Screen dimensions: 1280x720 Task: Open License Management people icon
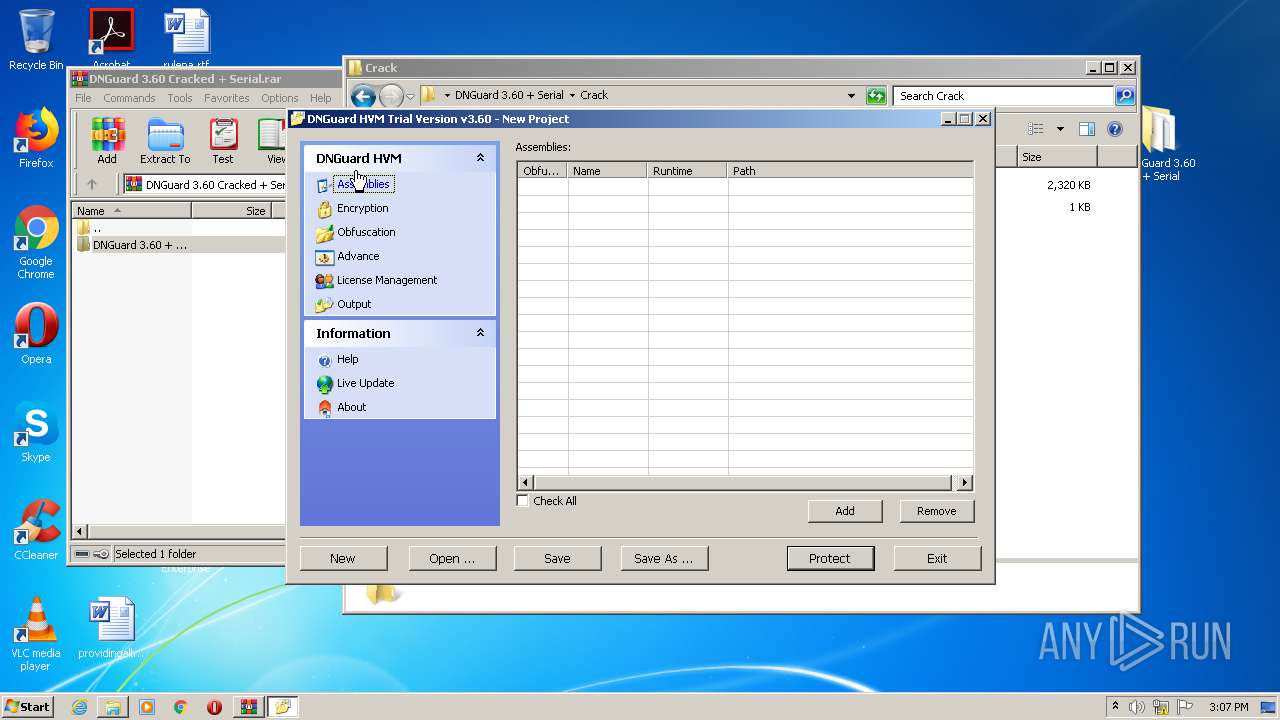[324, 280]
